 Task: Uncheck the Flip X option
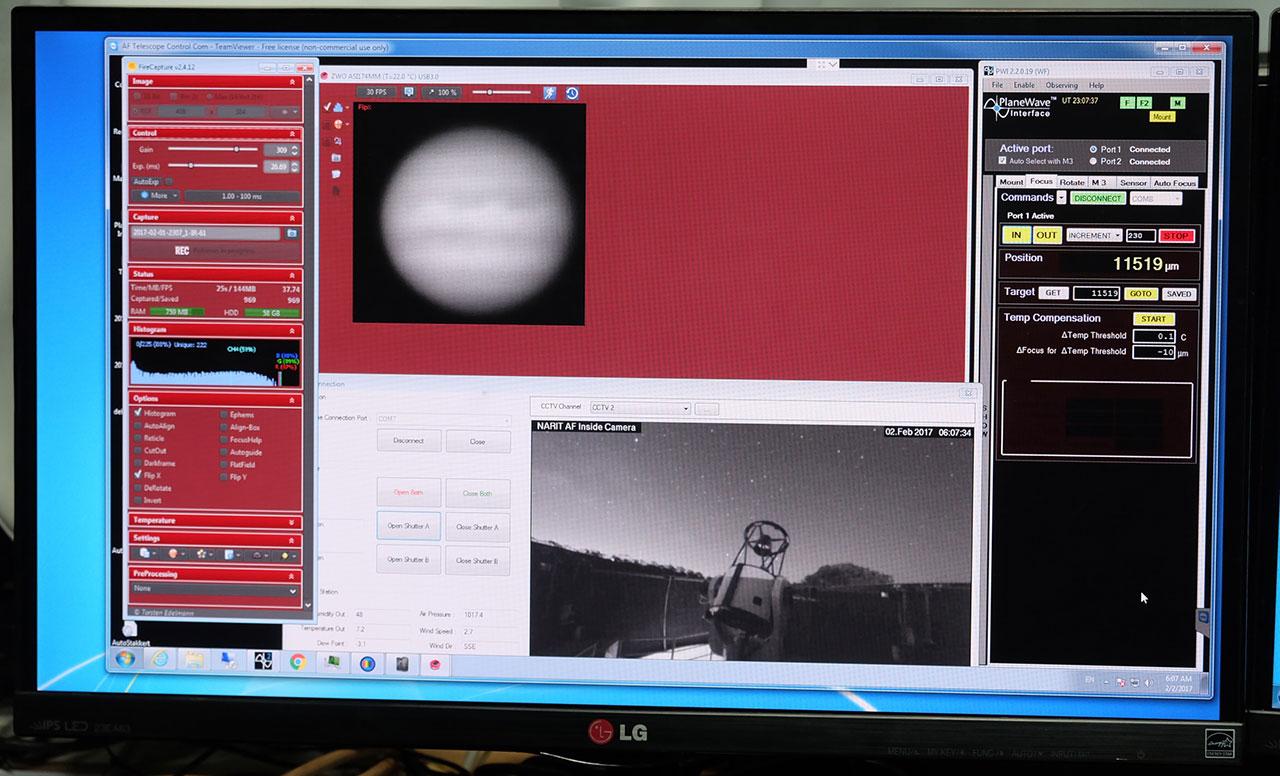pos(137,475)
